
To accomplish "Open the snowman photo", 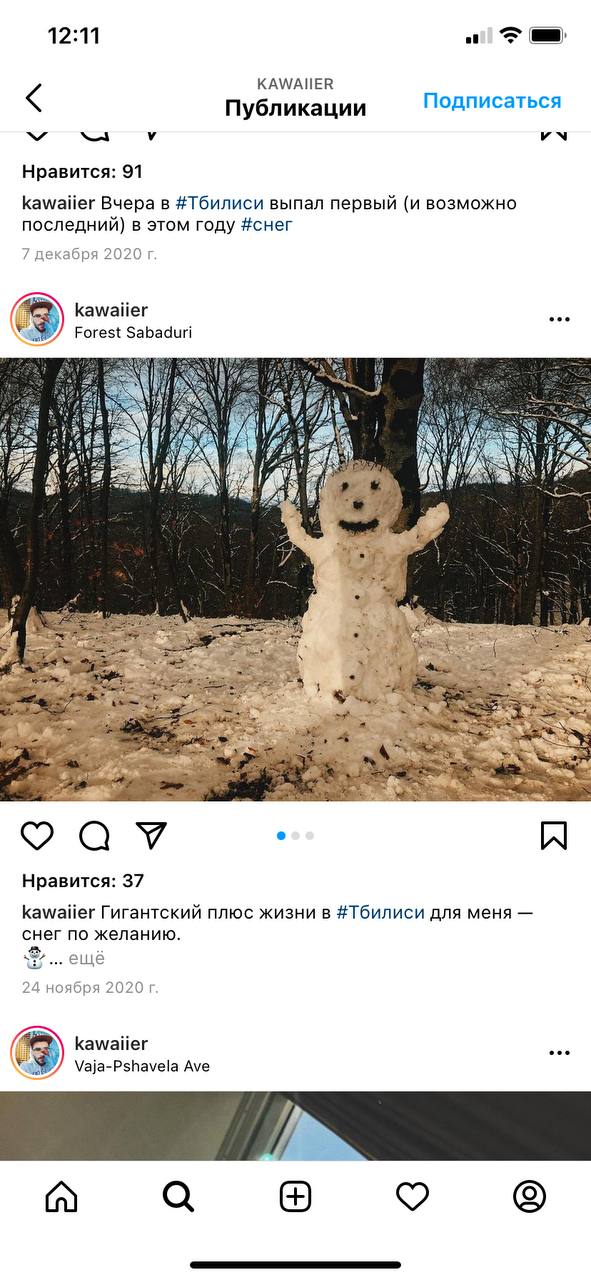I will click(x=295, y=579).
